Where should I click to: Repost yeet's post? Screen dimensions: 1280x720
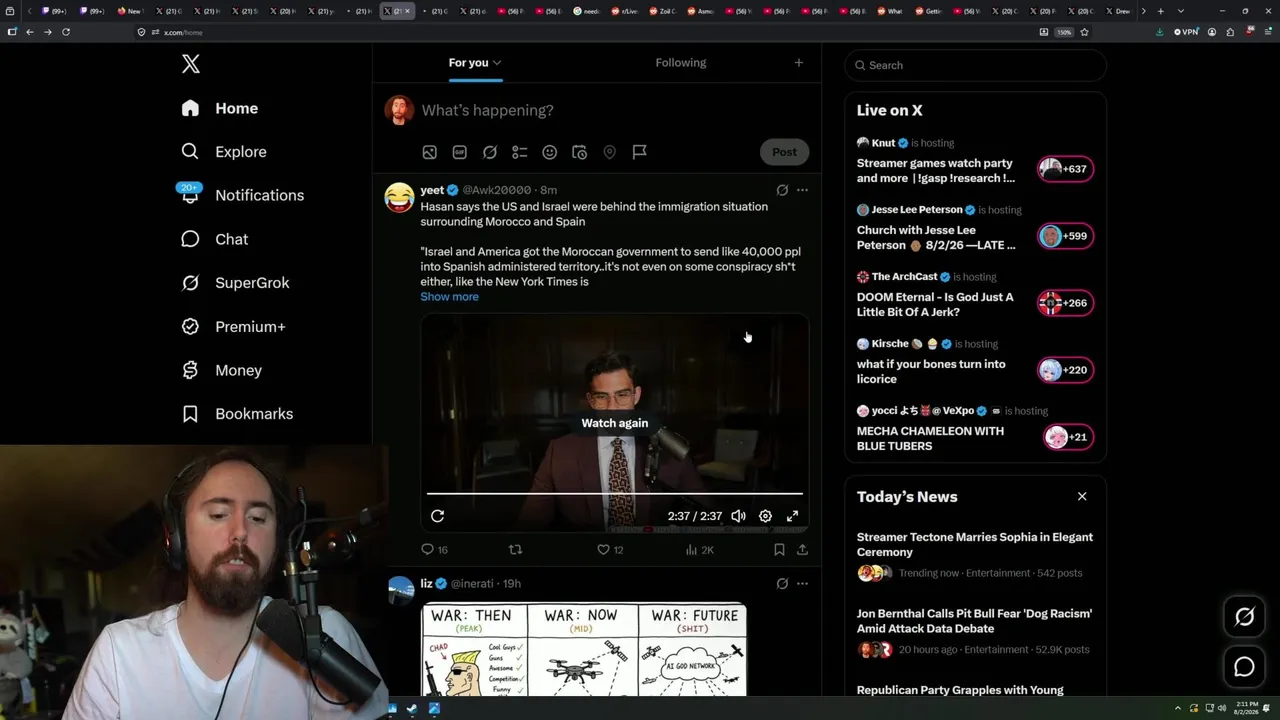[x=516, y=550]
